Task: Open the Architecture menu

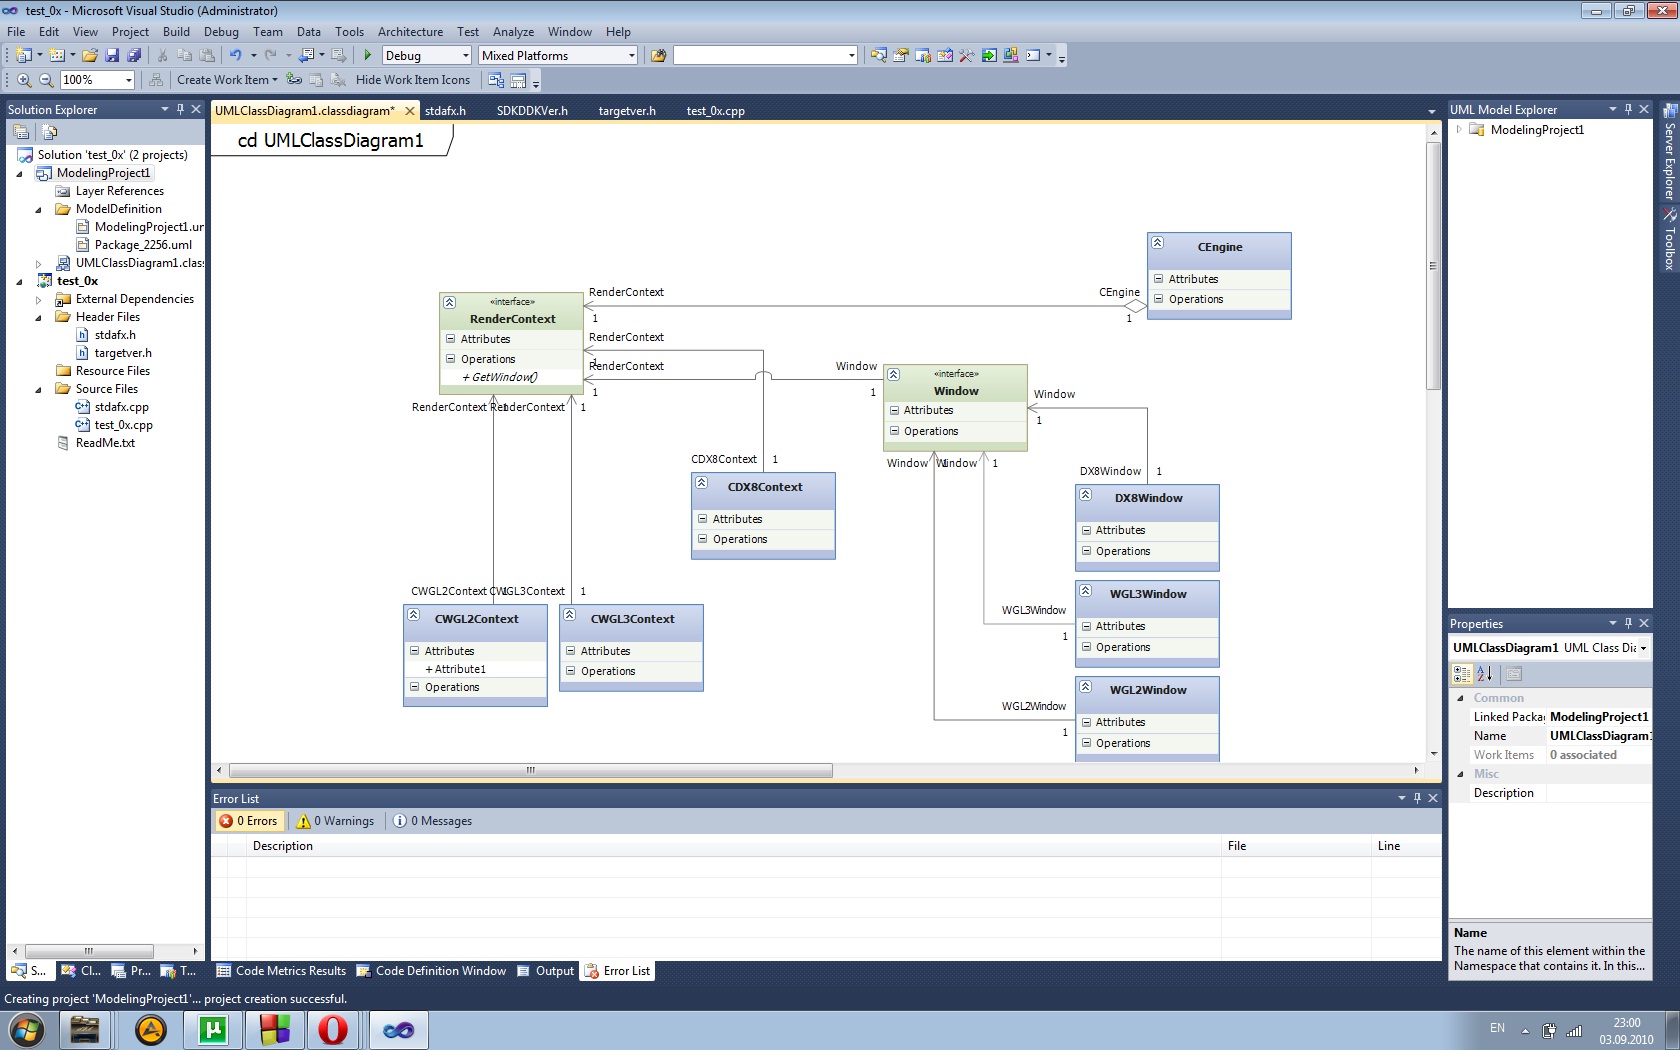Action: click(410, 32)
